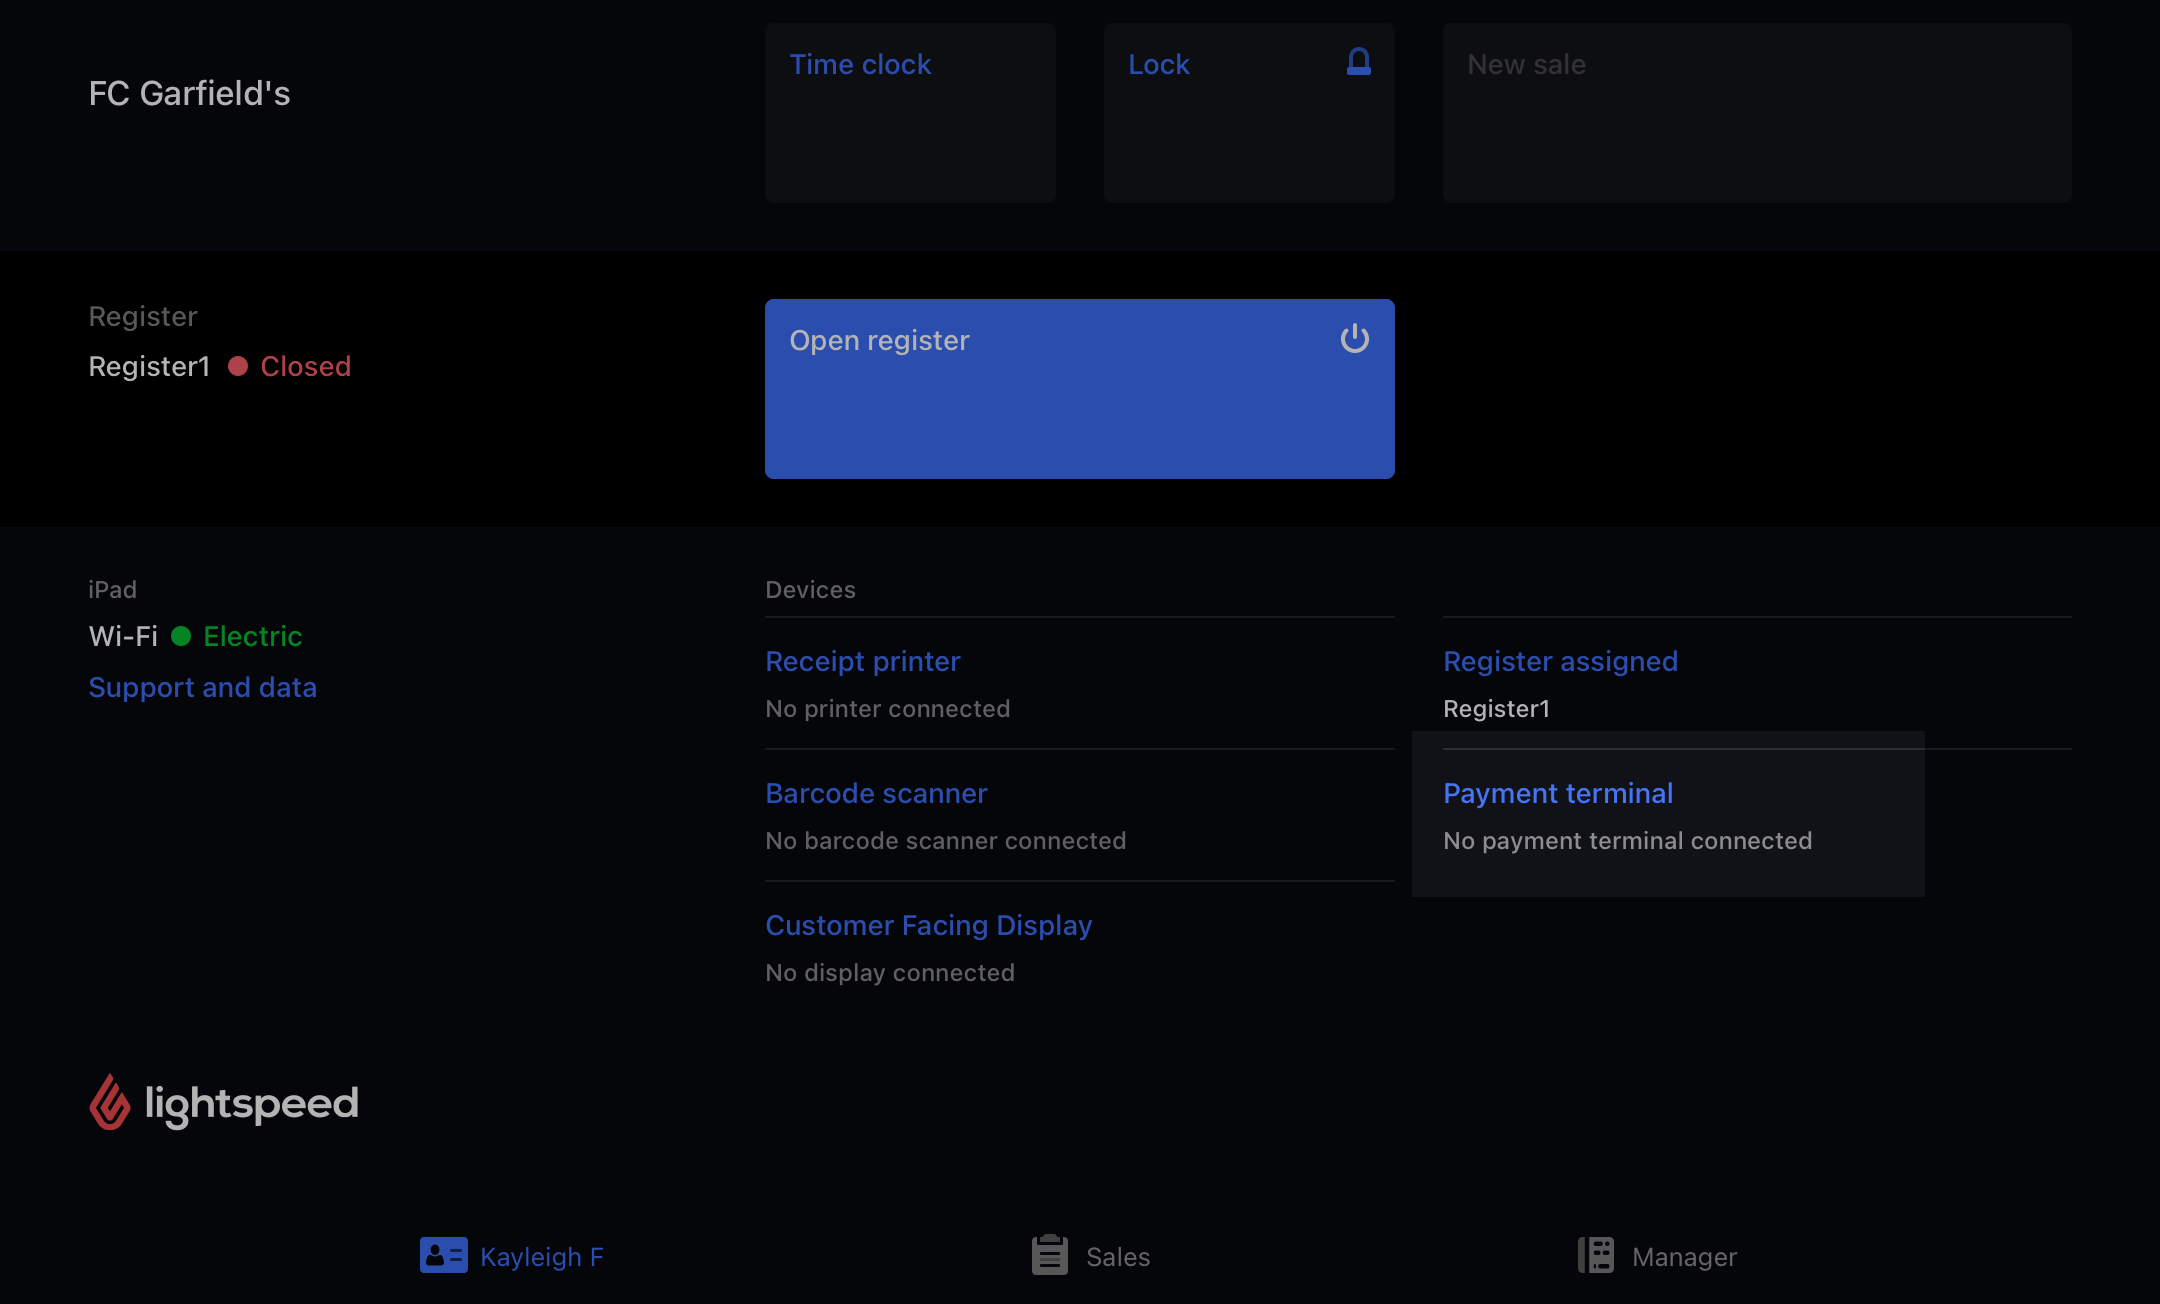Image resolution: width=2160 pixels, height=1304 pixels.
Task: Open Receipt printer settings
Action: point(862,662)
